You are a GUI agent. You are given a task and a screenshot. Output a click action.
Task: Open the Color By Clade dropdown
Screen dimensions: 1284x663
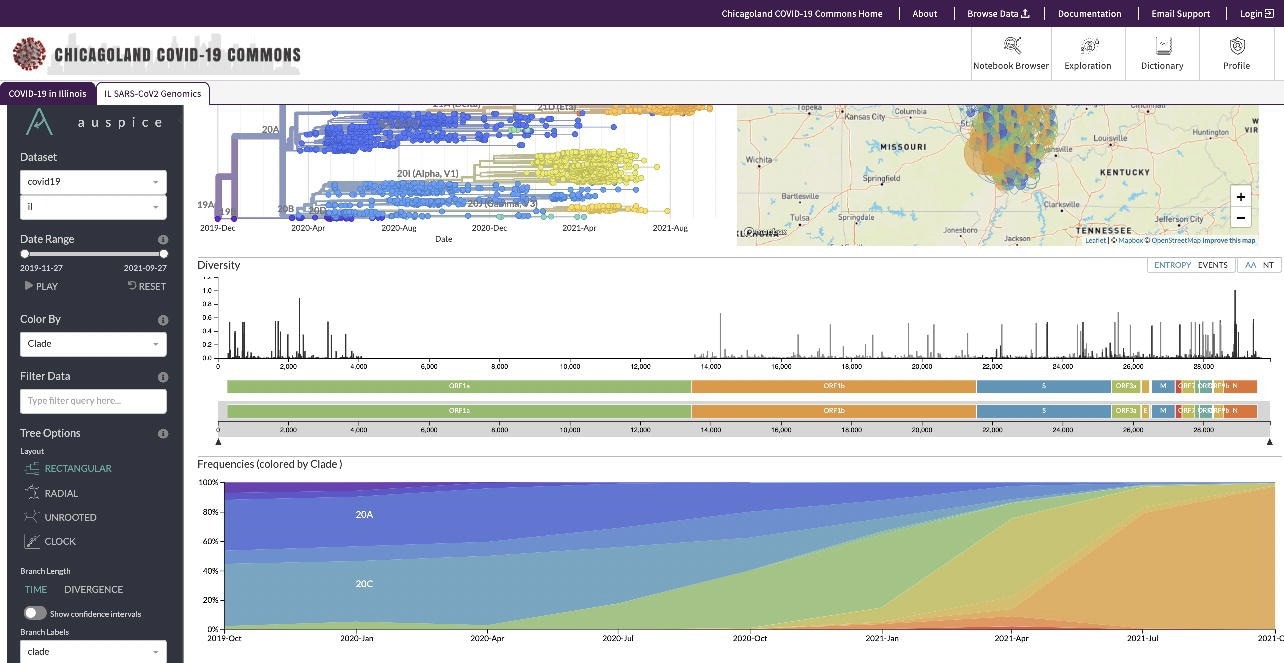tap(92, 343)
